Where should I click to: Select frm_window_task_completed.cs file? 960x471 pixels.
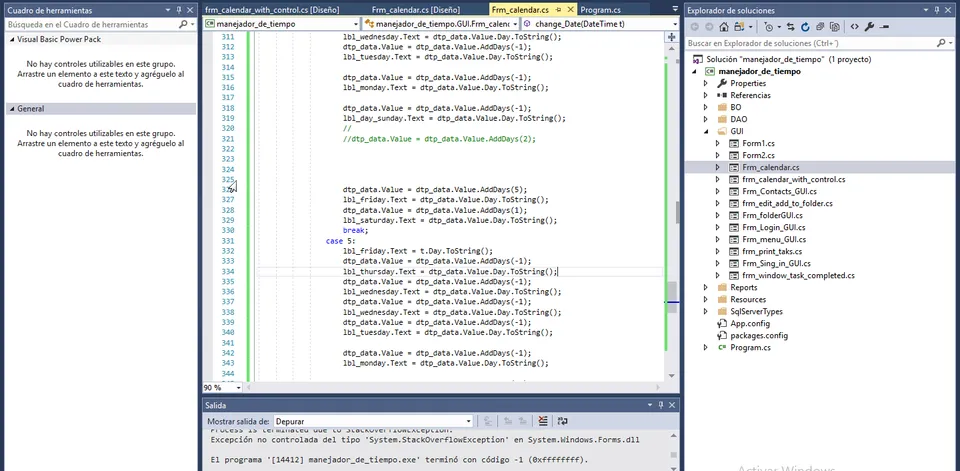[798, 275]
